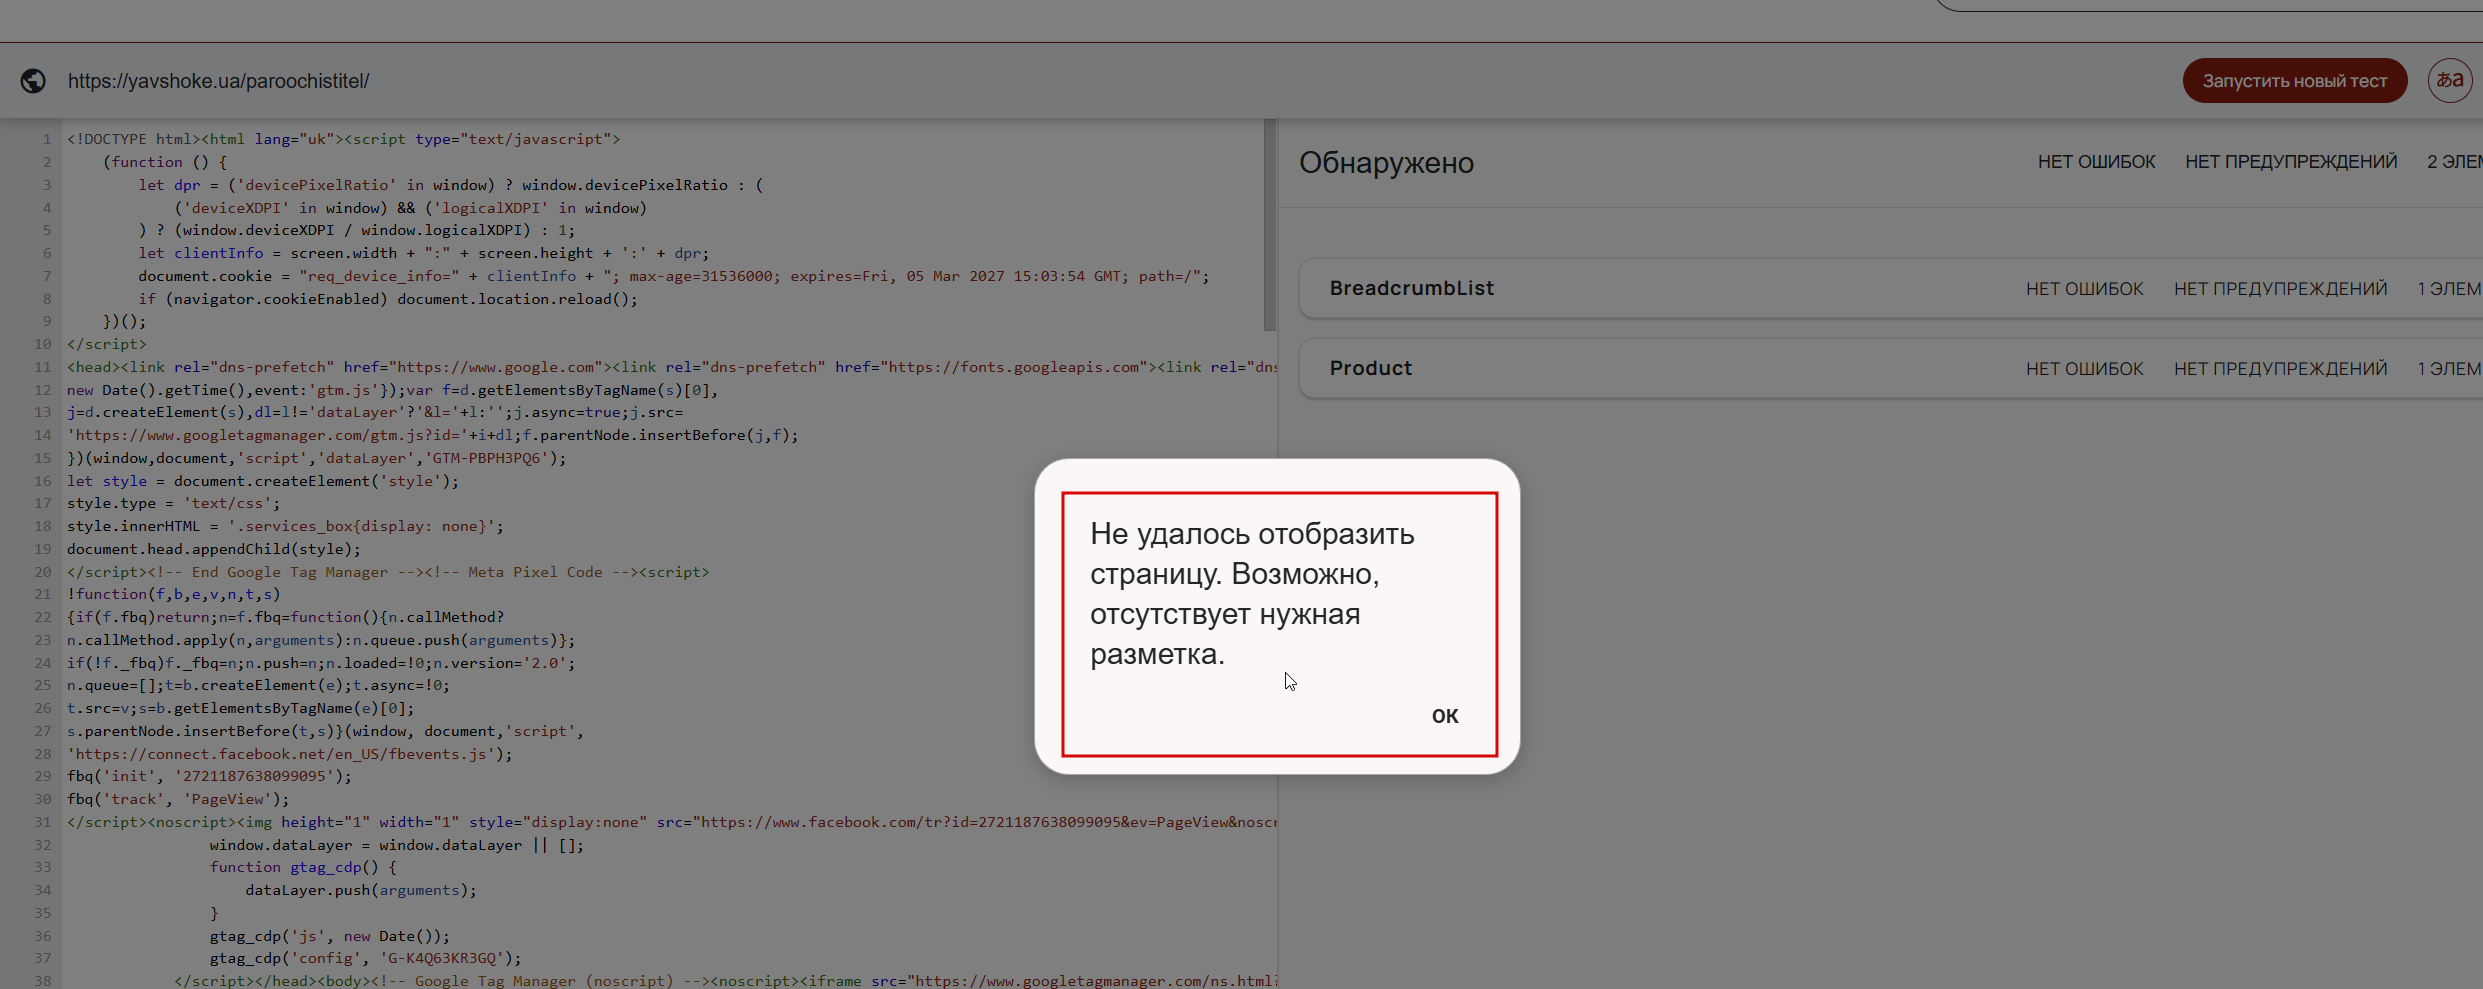Click НЕТ ОШИБОК in the Обнаружено header

pos(2097,162)
